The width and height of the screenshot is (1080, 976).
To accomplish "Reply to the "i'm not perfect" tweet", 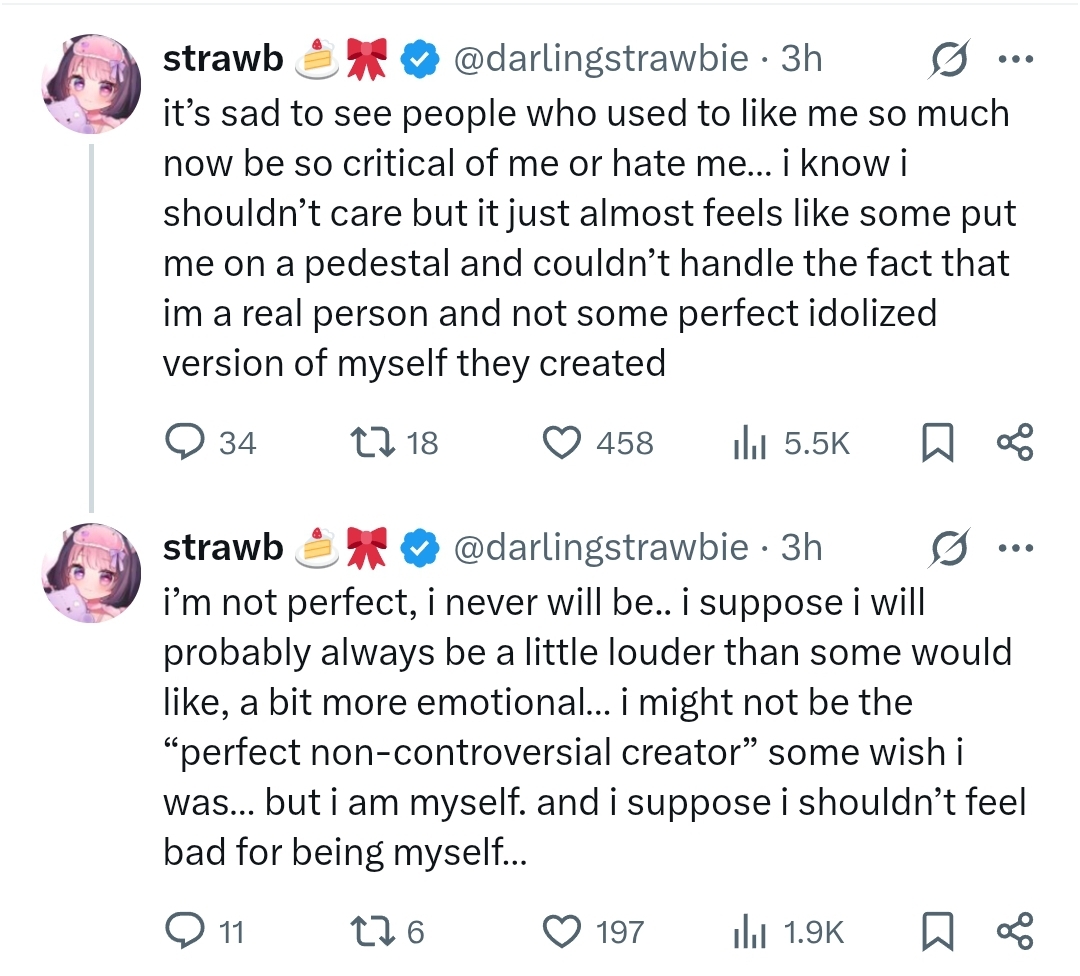I will (182, 932).
